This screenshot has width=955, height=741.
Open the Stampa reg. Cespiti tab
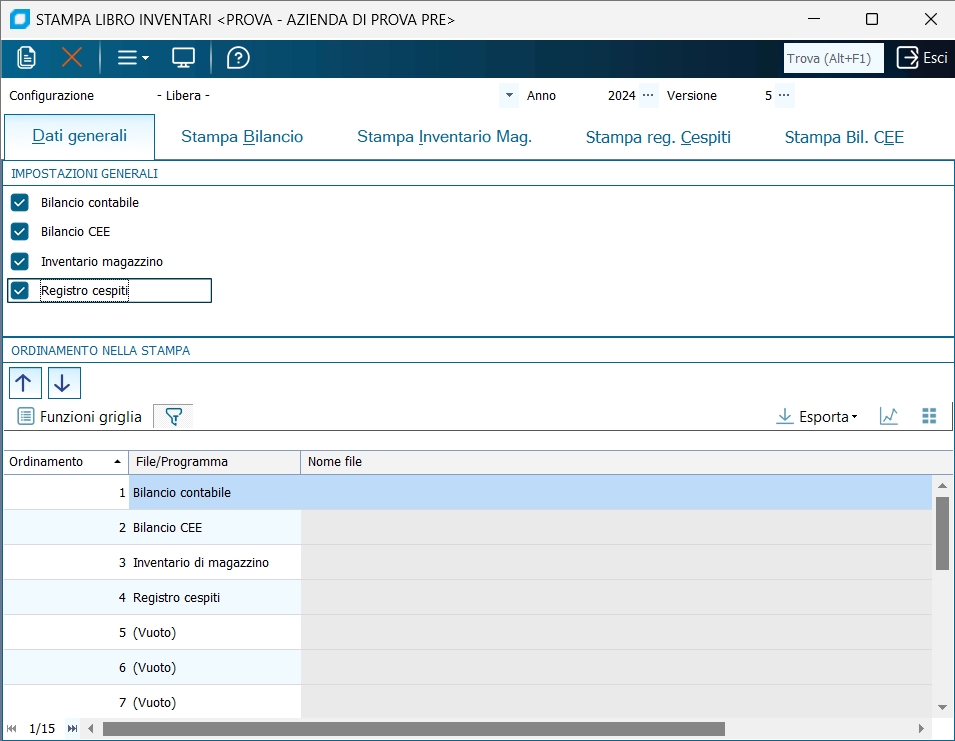(658, 138)
